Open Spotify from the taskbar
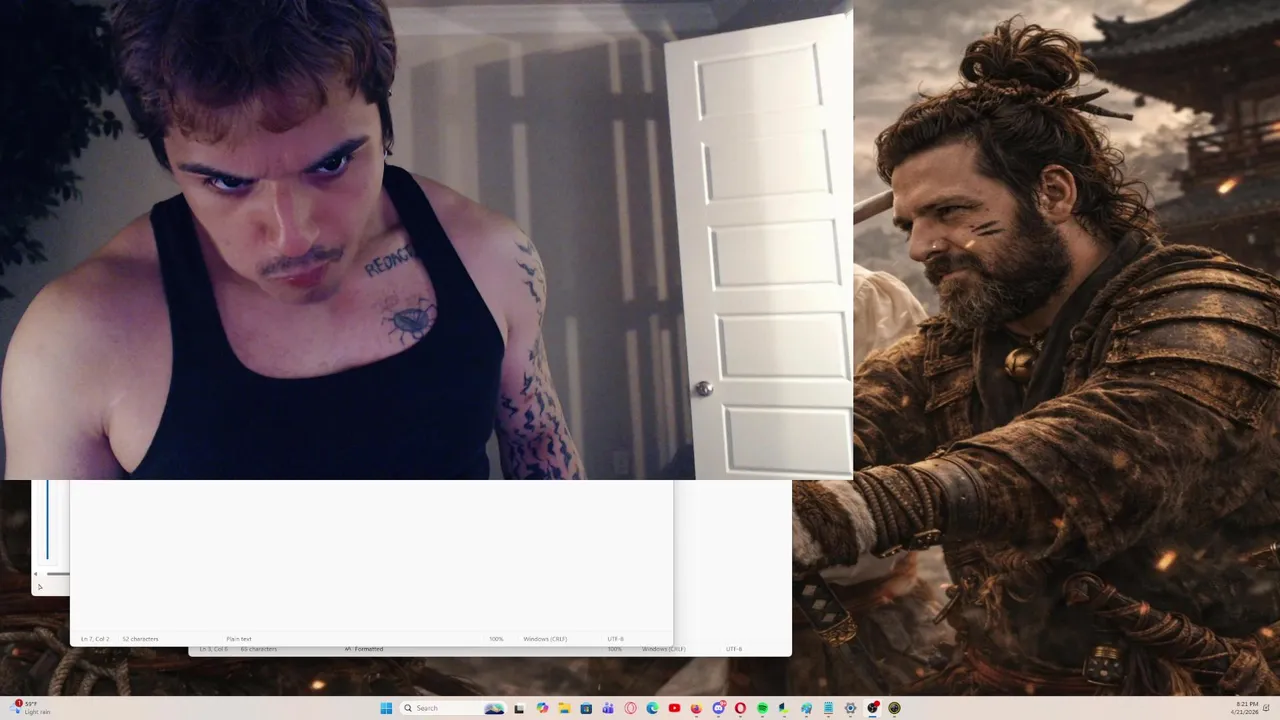 point(762,708)
